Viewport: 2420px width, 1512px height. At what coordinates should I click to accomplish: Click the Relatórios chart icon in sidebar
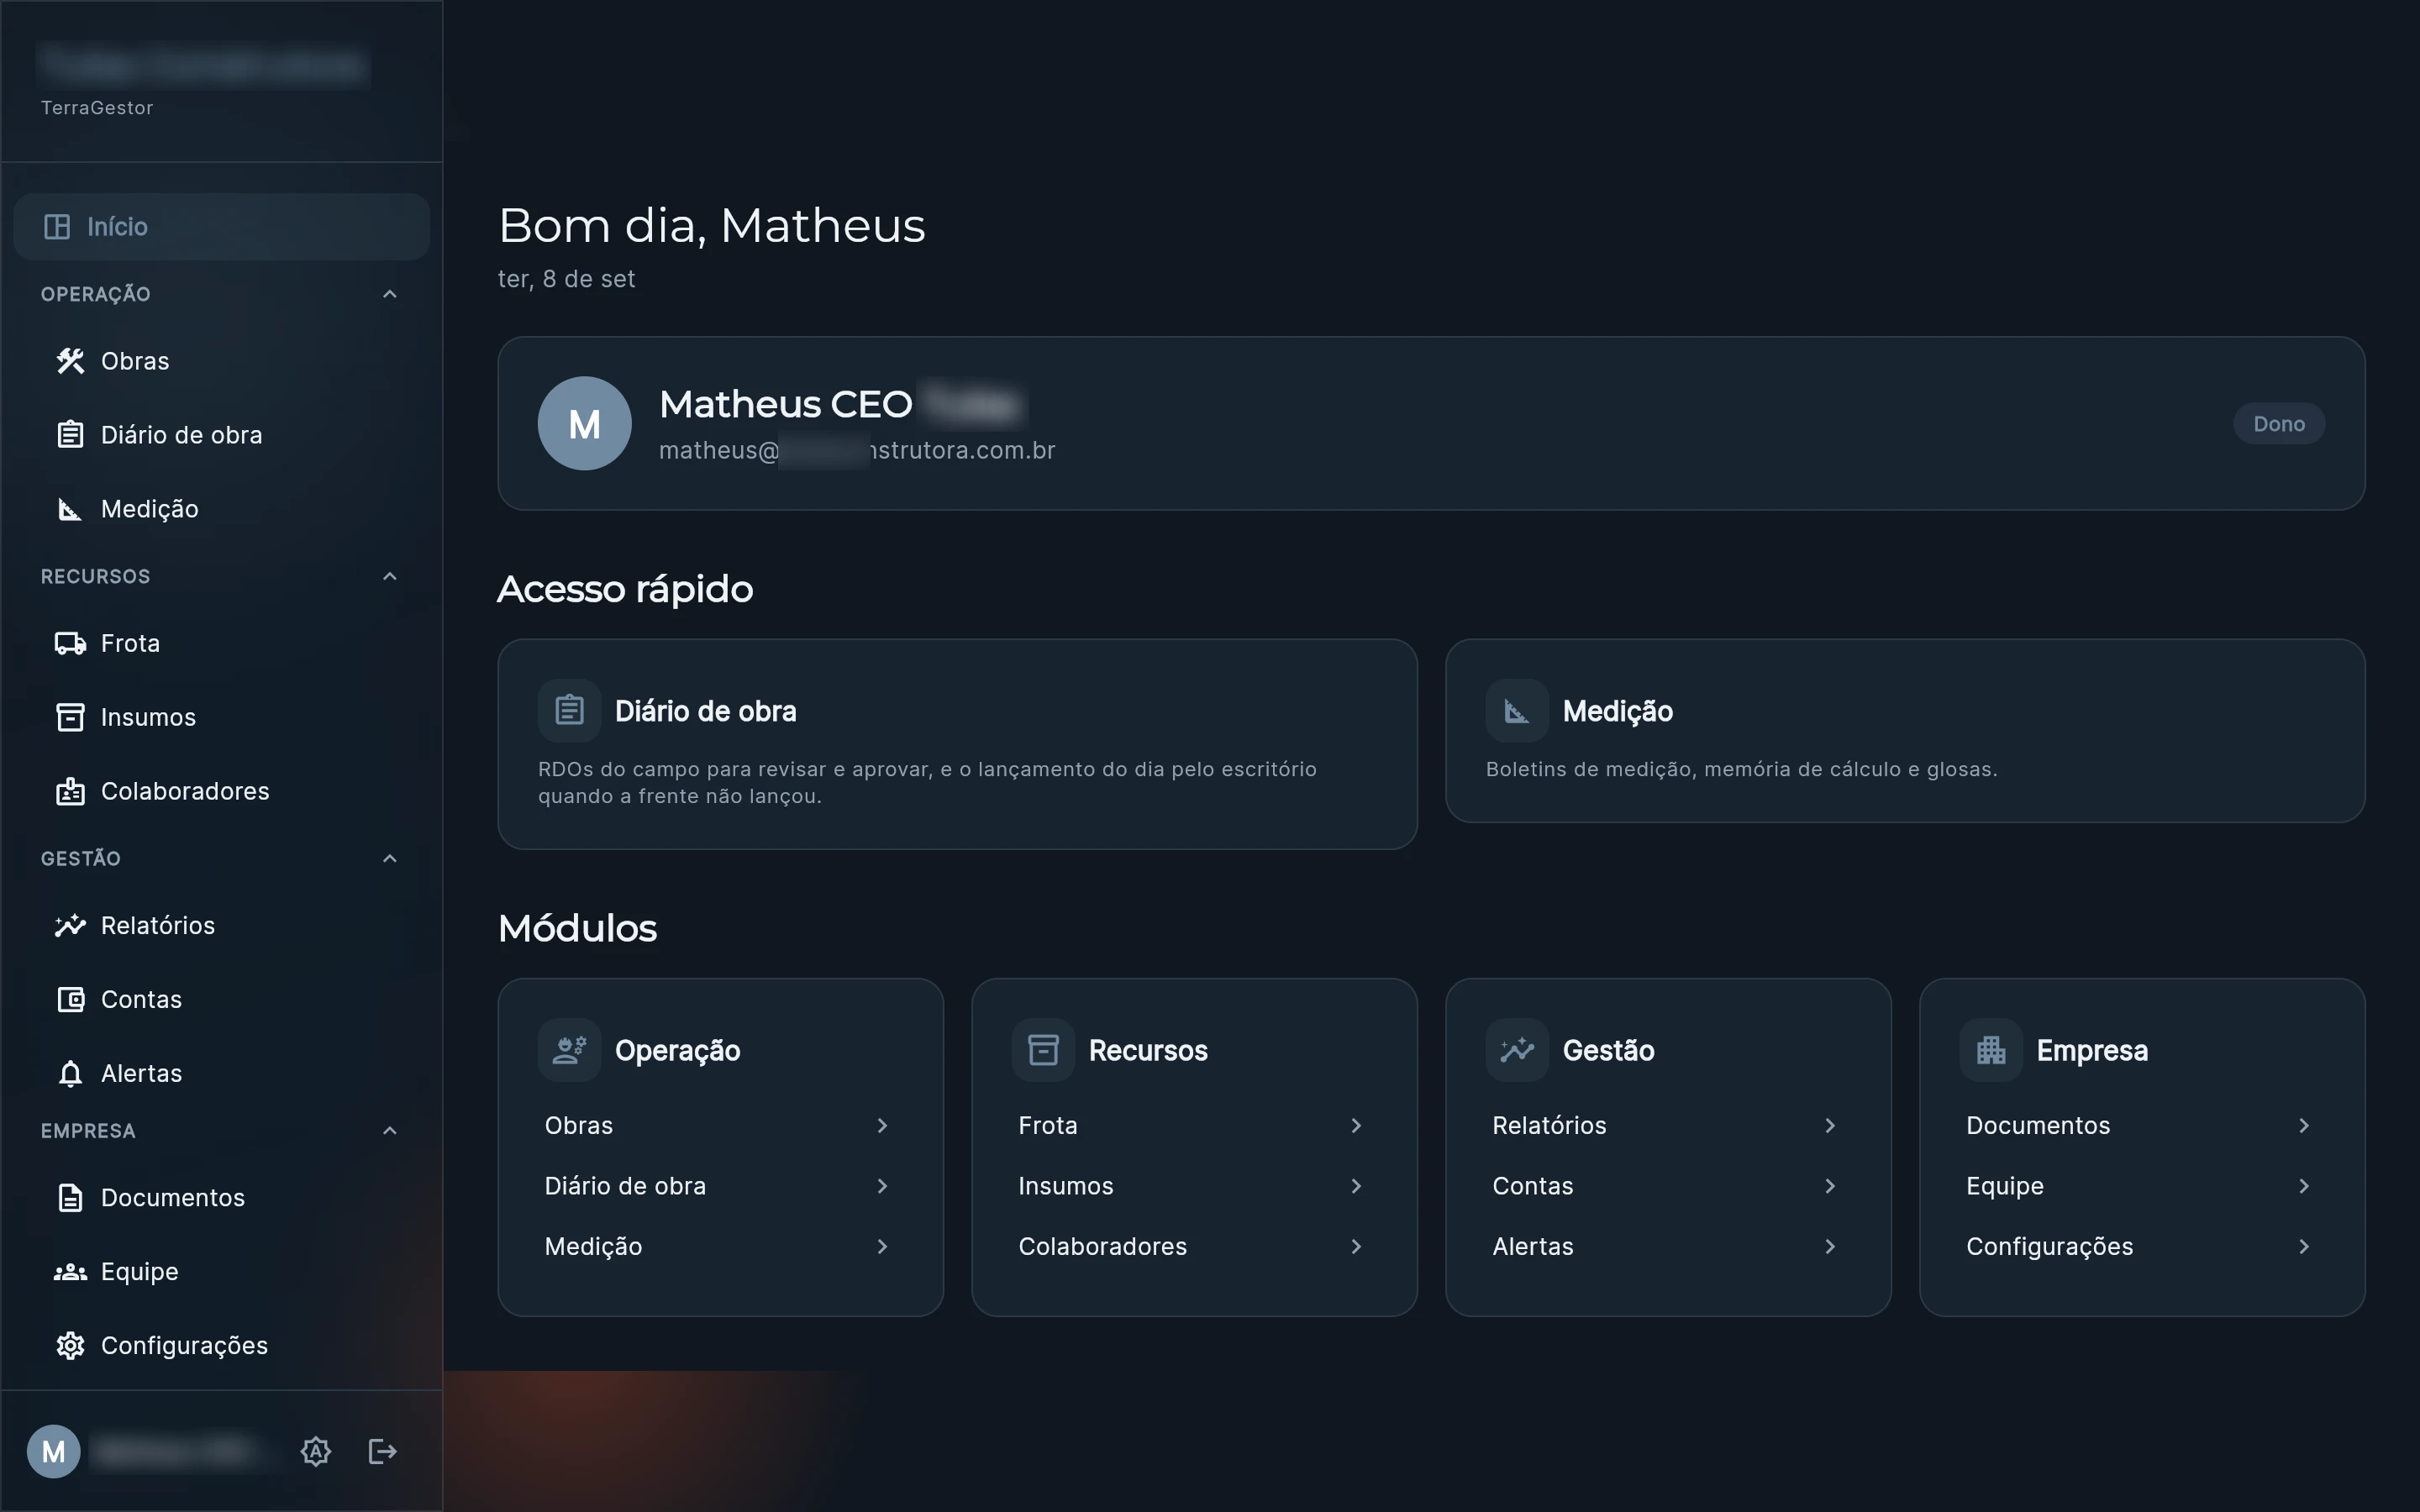point(70,925)
